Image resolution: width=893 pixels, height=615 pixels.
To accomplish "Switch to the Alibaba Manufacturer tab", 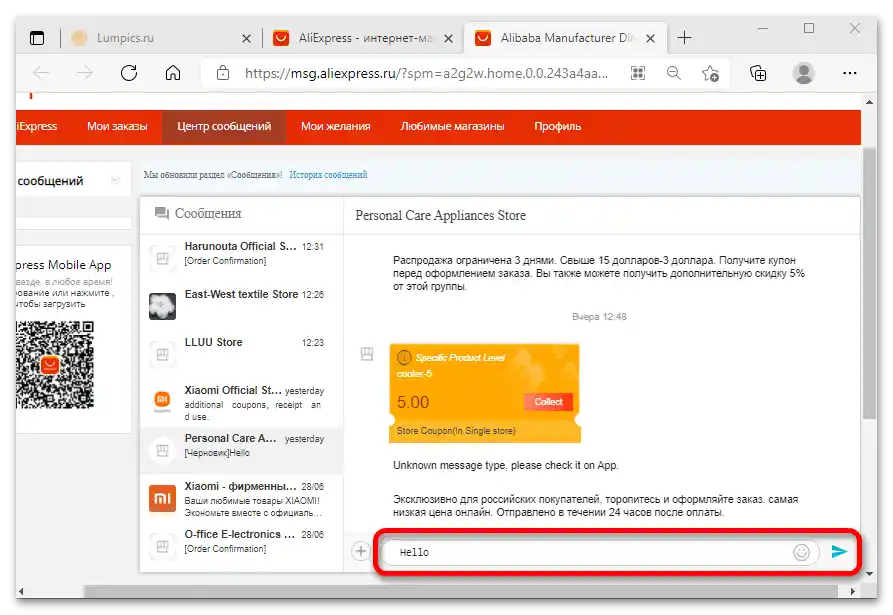I will (566, 38).
